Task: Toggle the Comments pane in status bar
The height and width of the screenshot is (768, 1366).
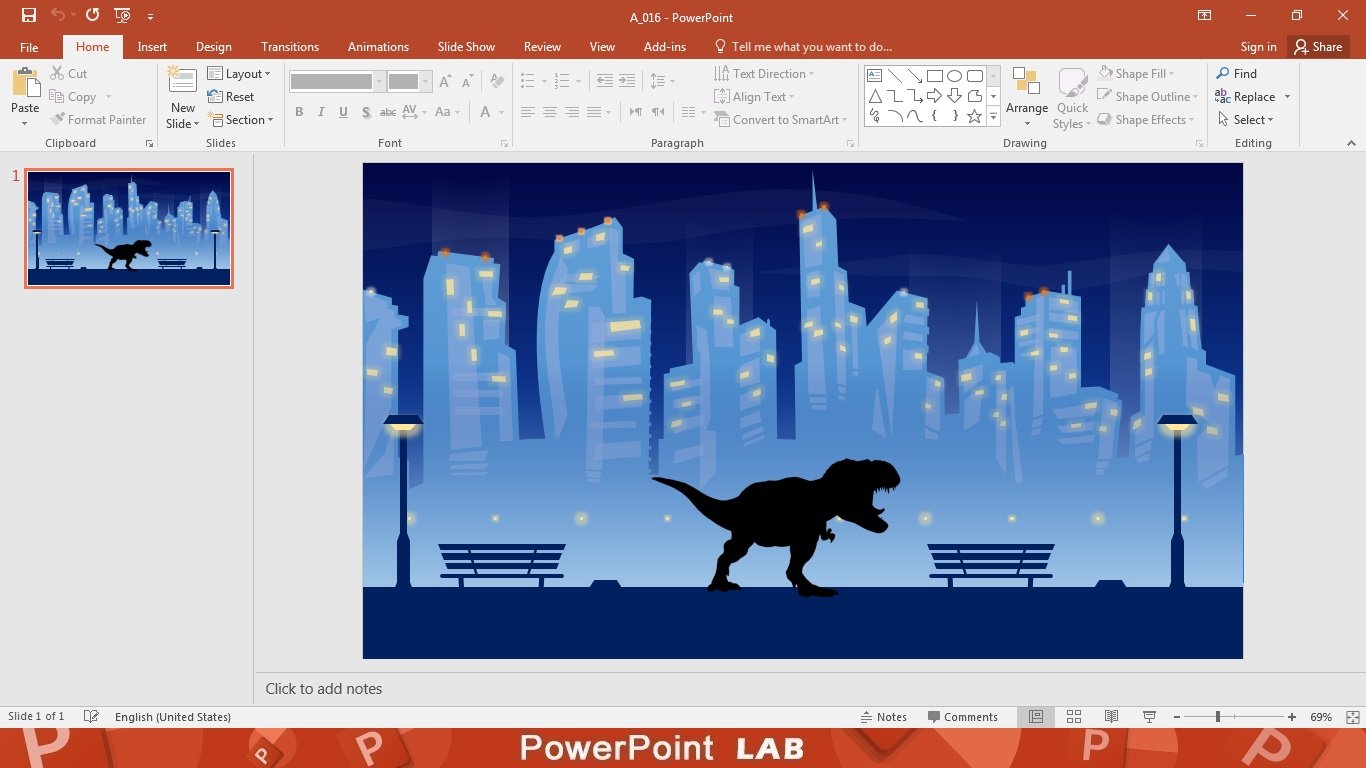Action: tap(962, 717)
